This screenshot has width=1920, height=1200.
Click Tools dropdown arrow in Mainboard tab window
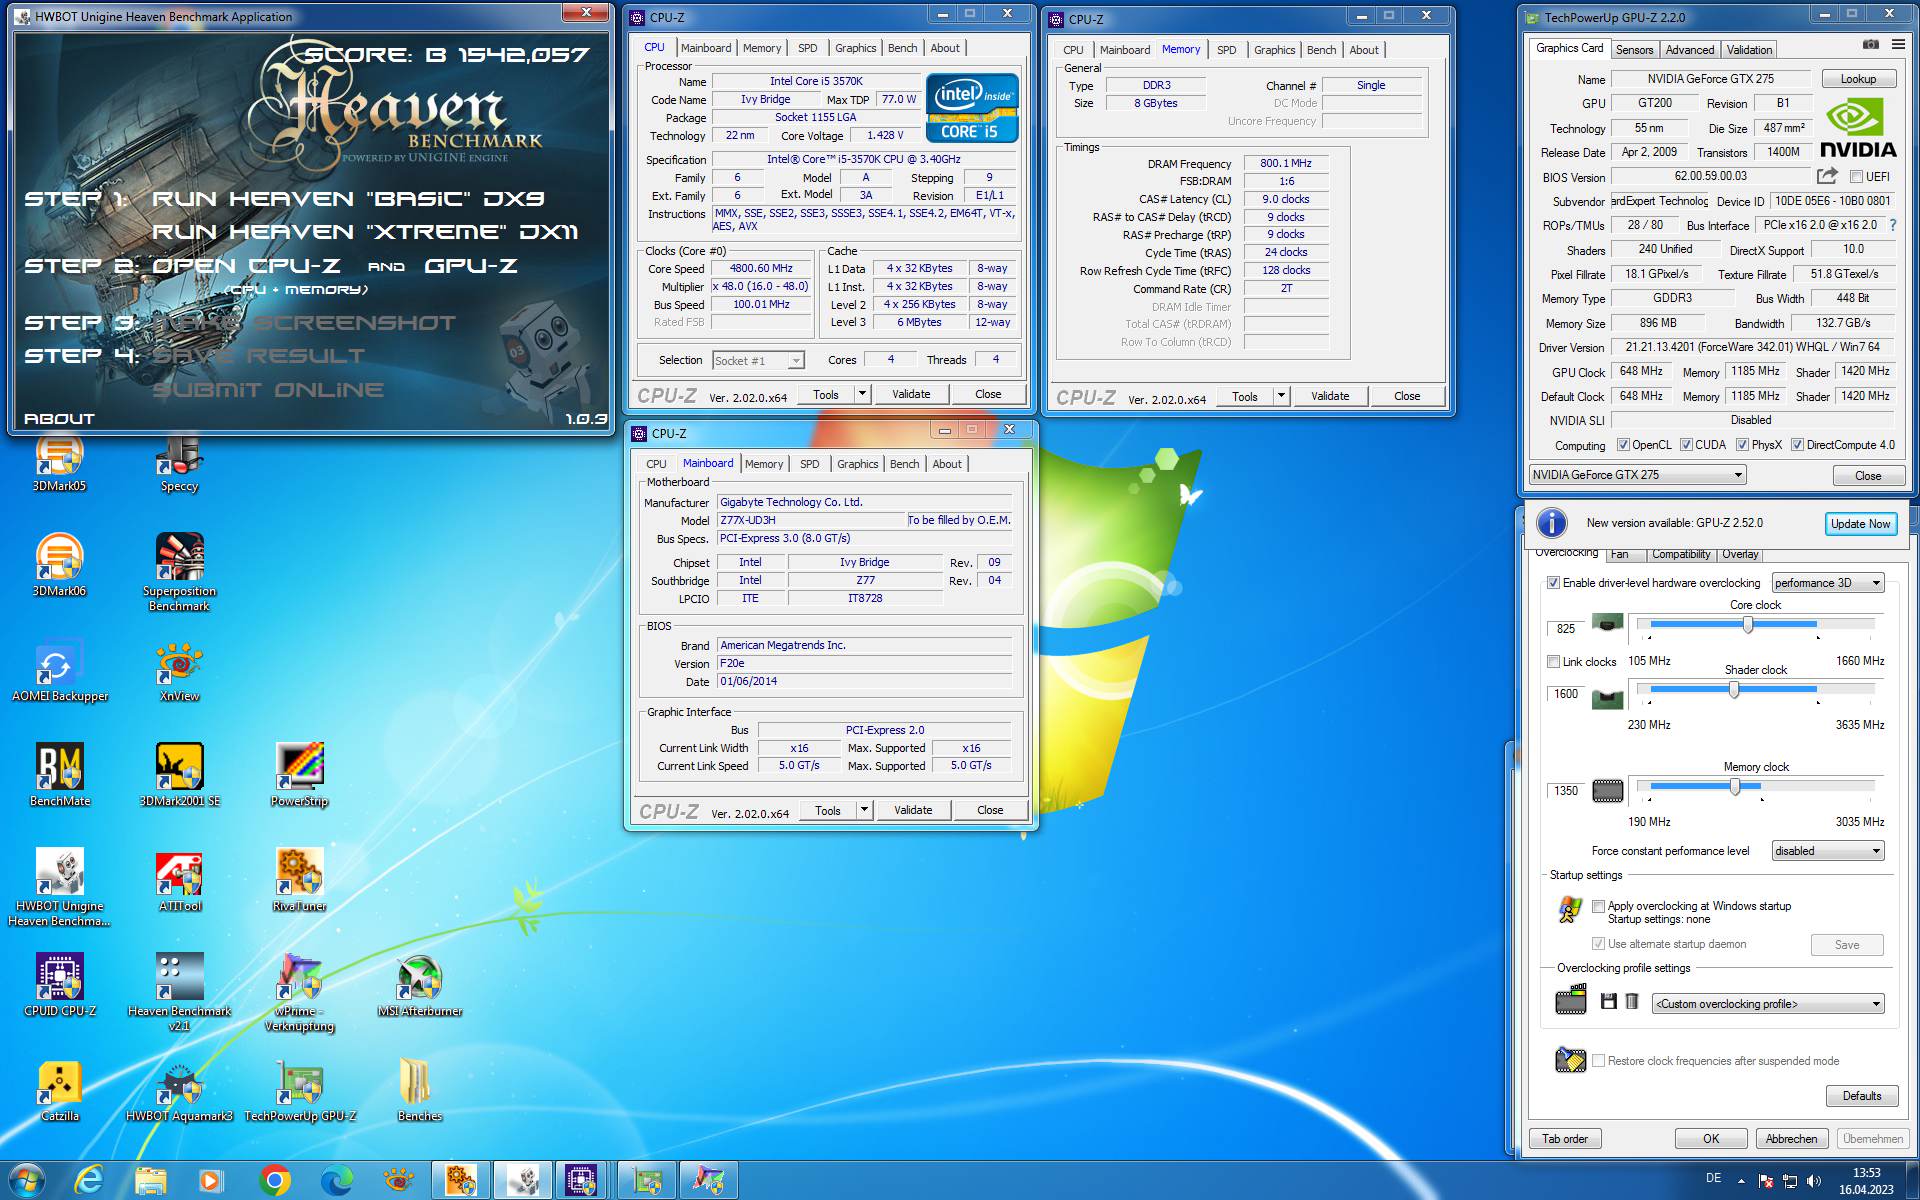pyautogui.click(x=864, y=810)
